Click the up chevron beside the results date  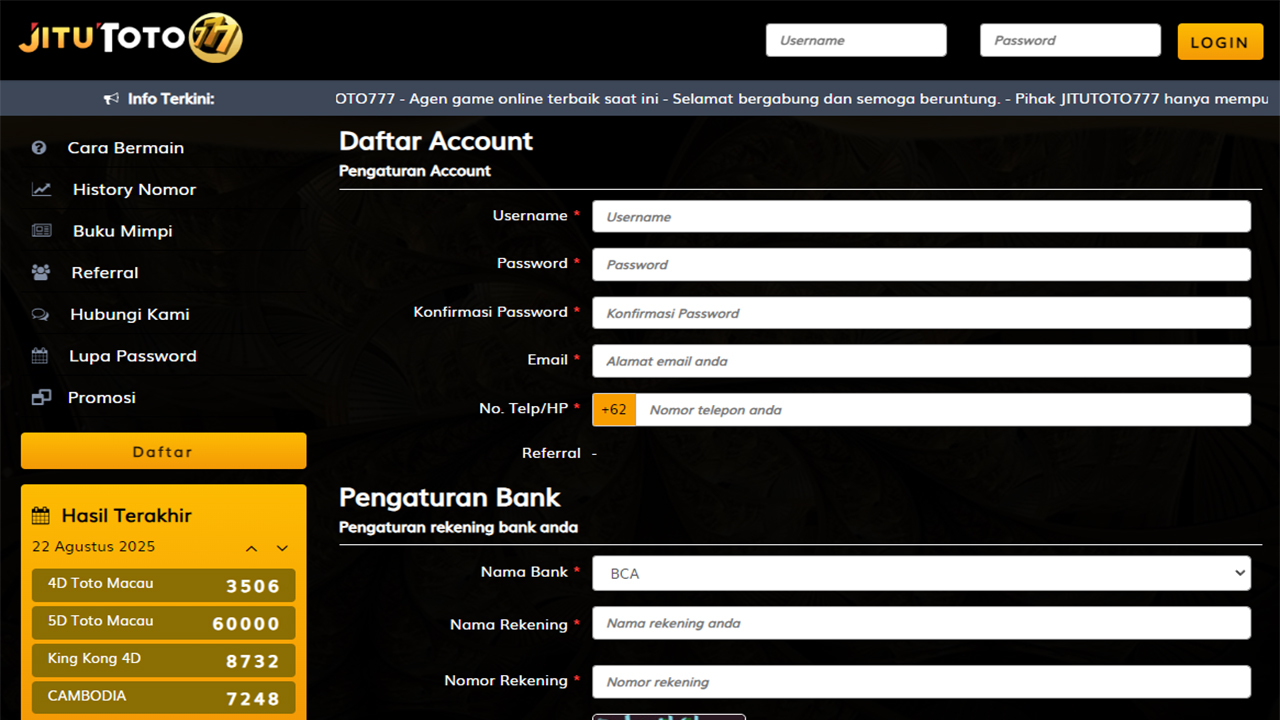252,548
